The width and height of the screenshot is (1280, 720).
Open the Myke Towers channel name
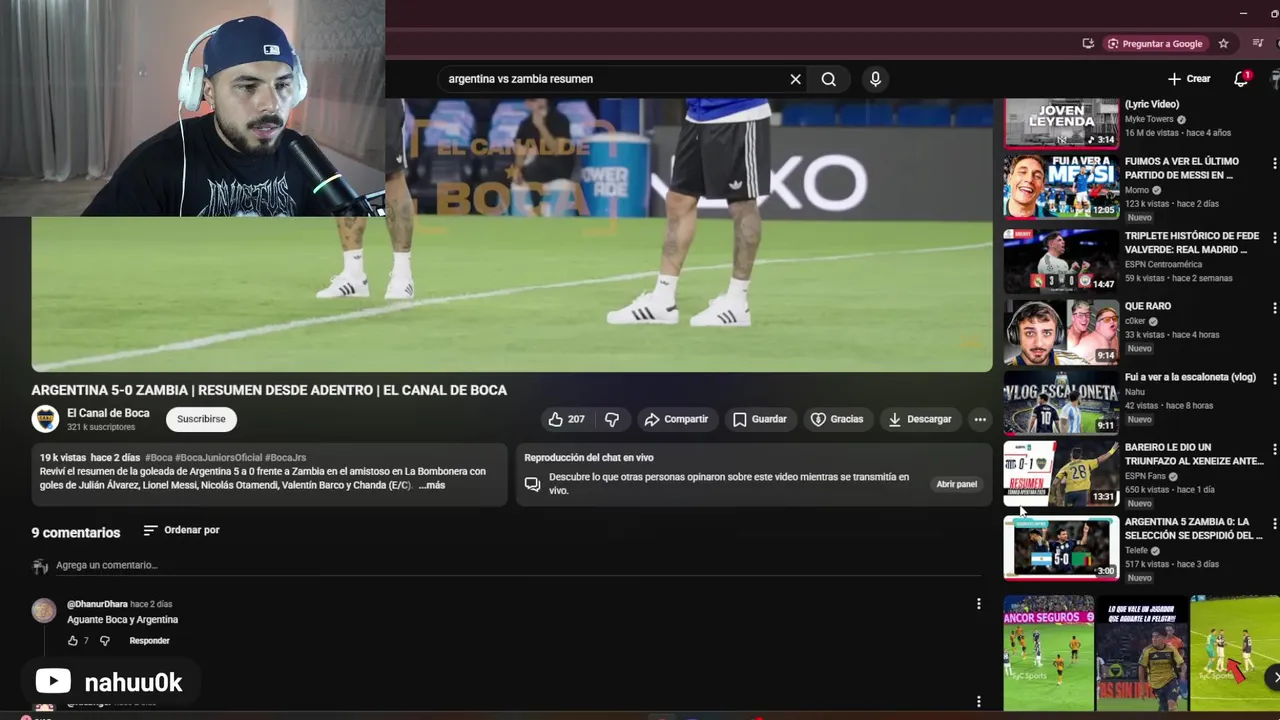[x=1149, y=119]
